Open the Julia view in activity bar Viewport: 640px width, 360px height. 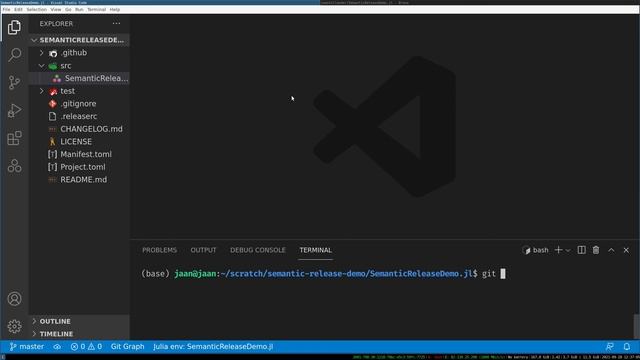[14, 166]
